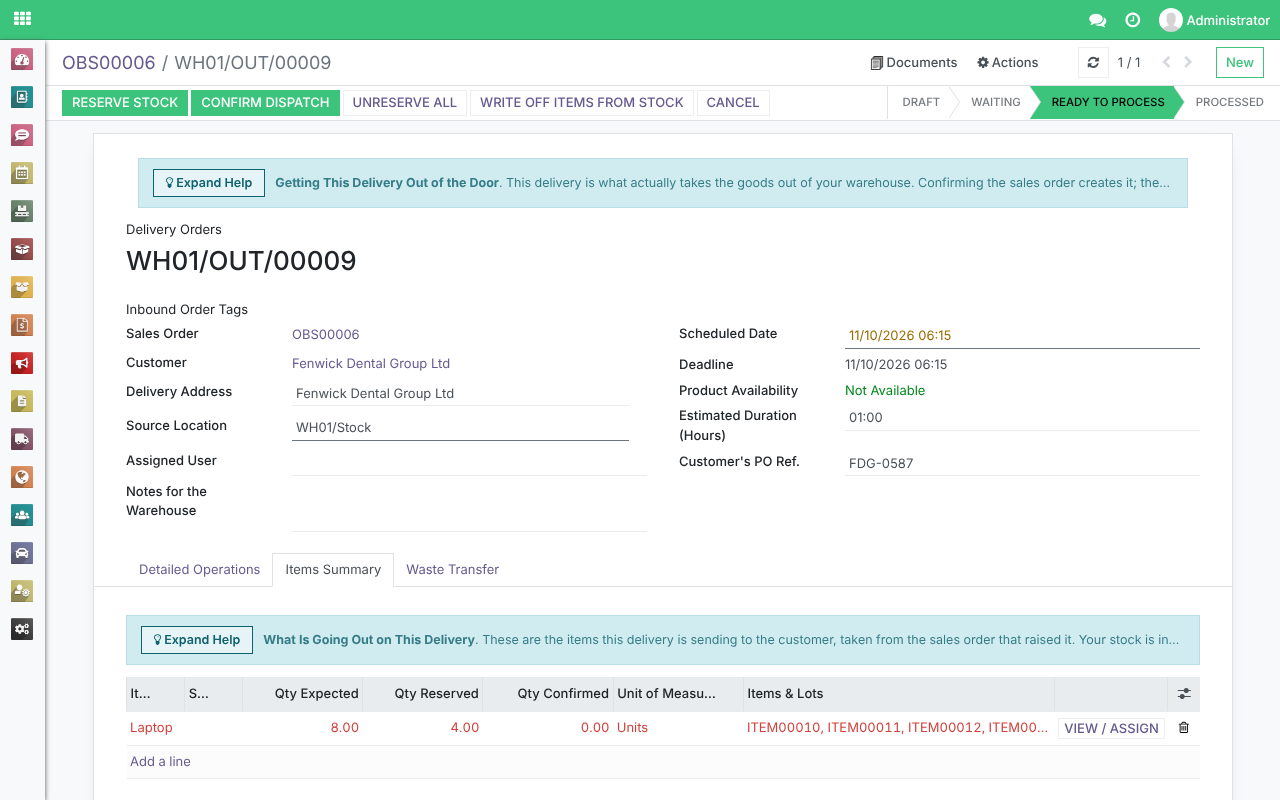Open the car fleet app in sidebar
The width and height of the screenshot is (1280, 800).
coord(22,553)
